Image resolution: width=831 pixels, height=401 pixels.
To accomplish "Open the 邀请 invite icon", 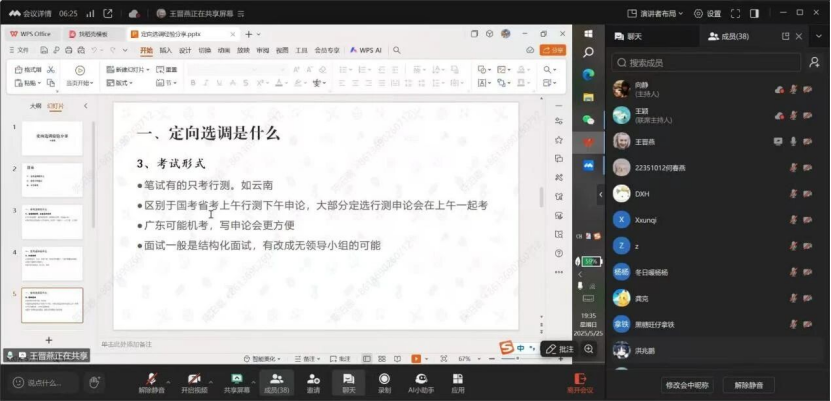I will point(313,378).
